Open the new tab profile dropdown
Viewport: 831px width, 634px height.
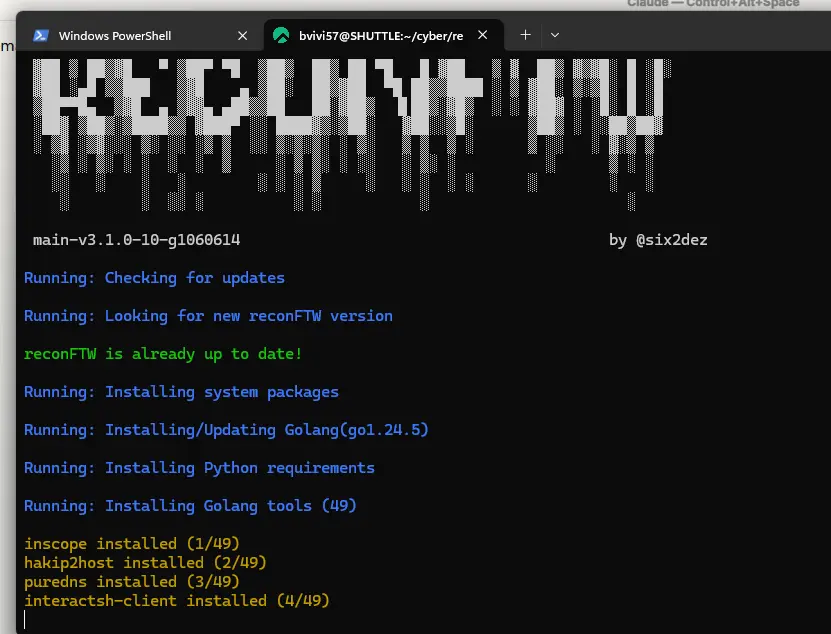[x=555, y=35]
